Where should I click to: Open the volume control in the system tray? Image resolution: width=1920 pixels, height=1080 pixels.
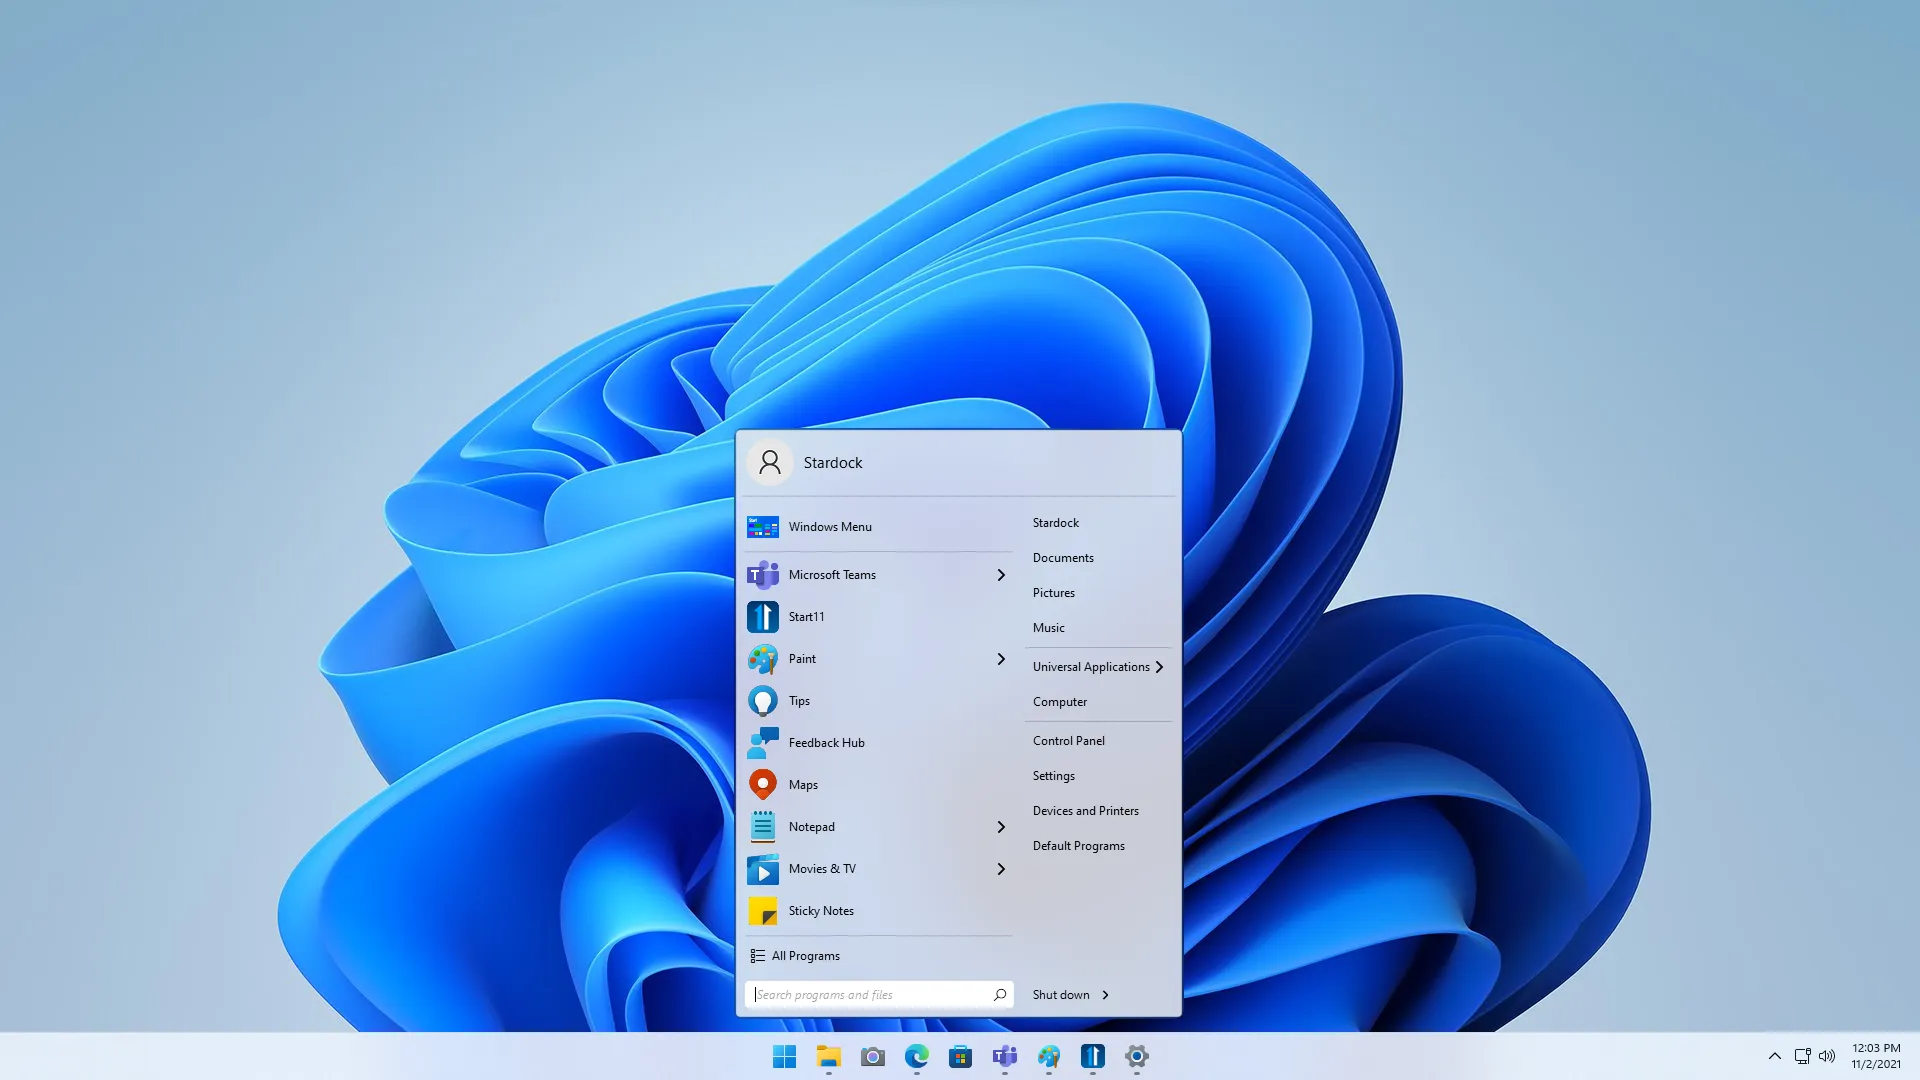point(1827,1056)
